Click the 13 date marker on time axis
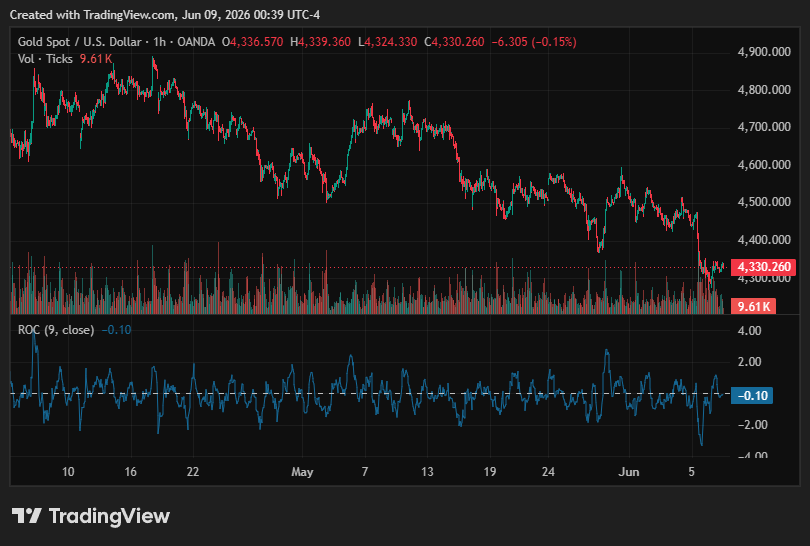This screenshot has width=810, height=546. point(427,472)
